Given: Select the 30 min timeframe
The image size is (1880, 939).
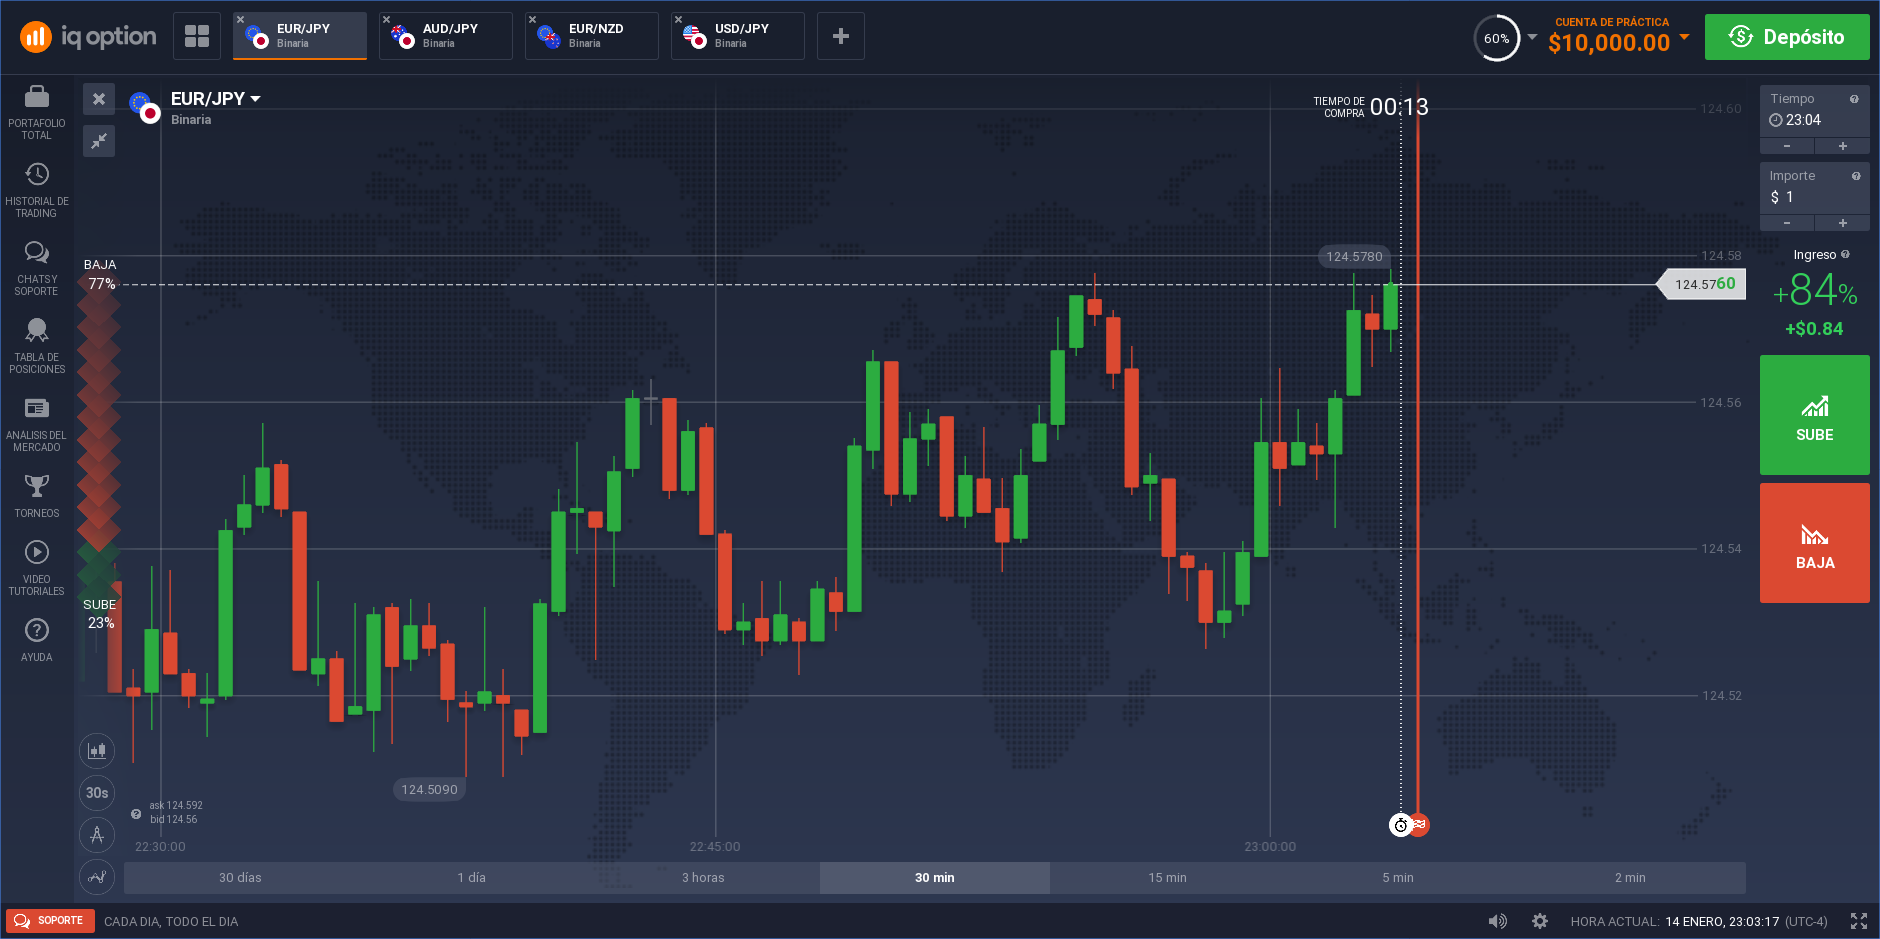Looking at the screenshot, I should (935, 878).
